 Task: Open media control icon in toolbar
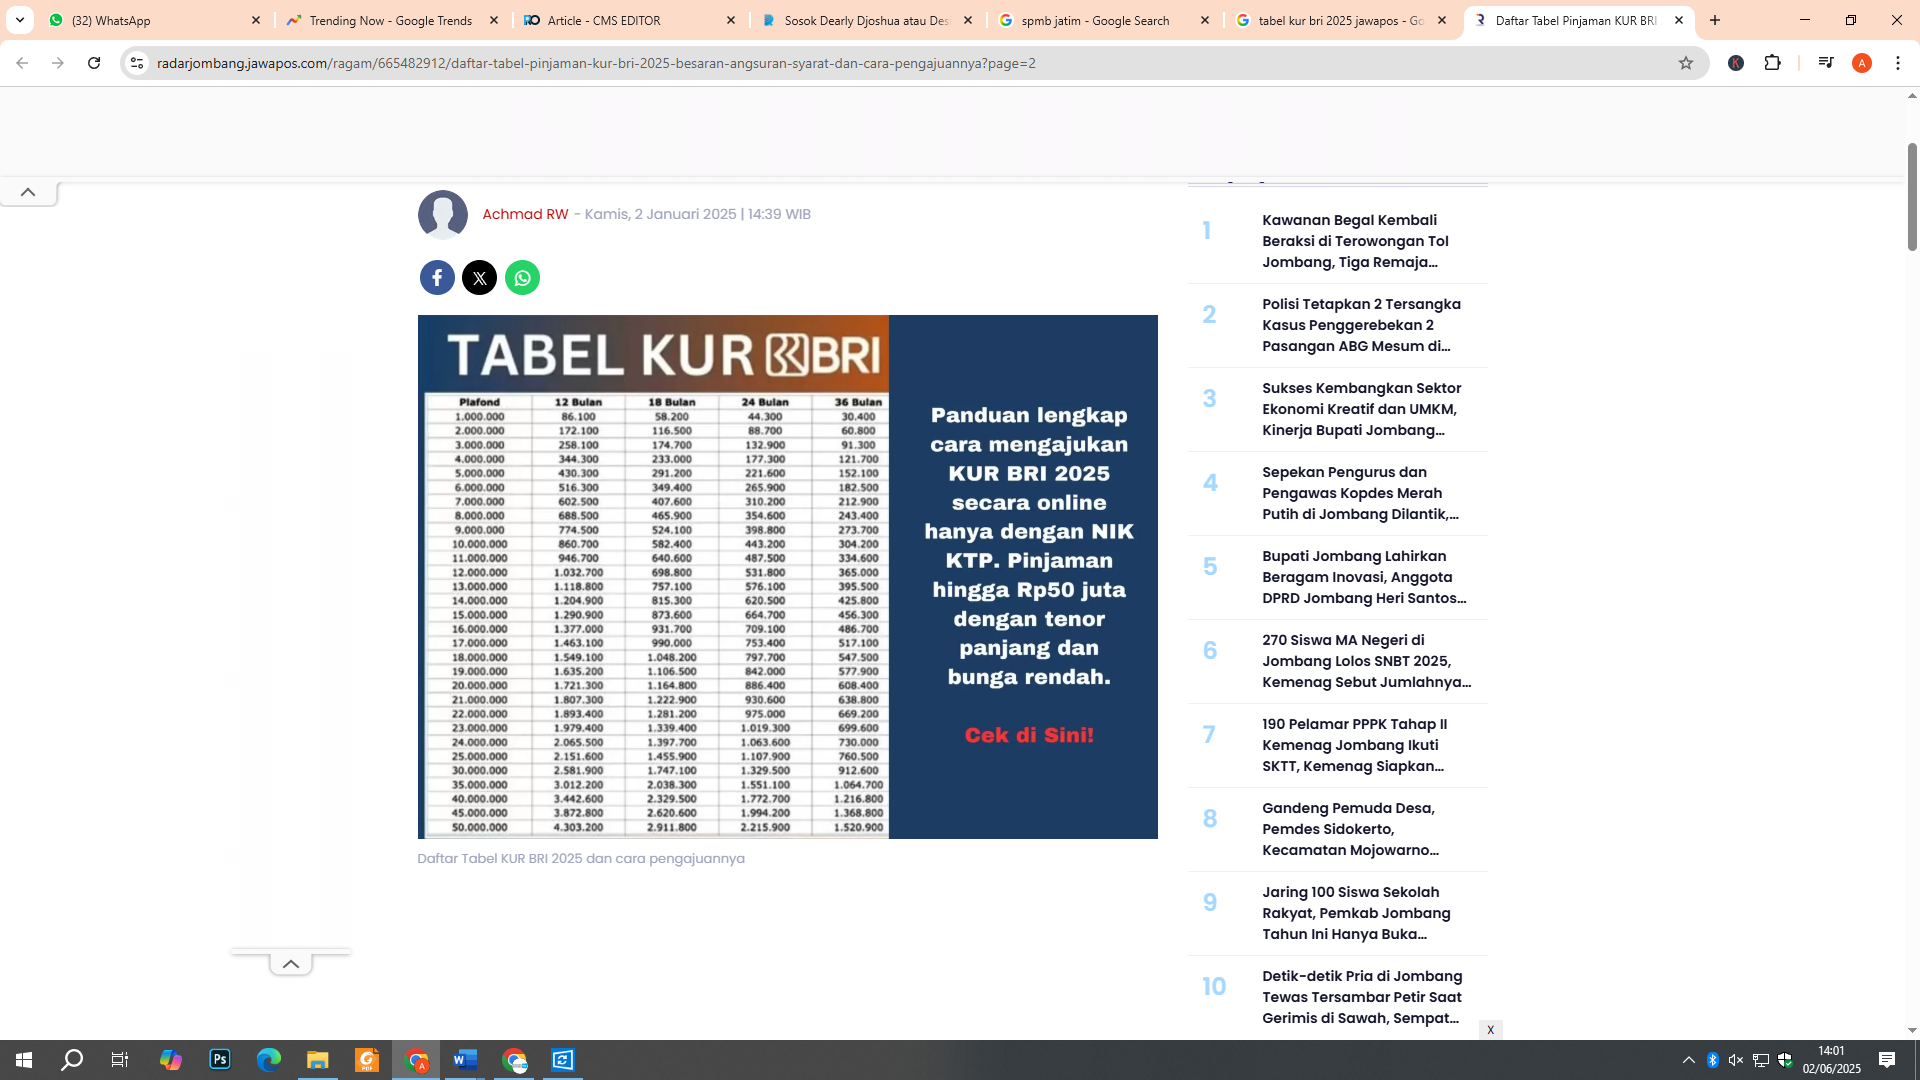1826,63
